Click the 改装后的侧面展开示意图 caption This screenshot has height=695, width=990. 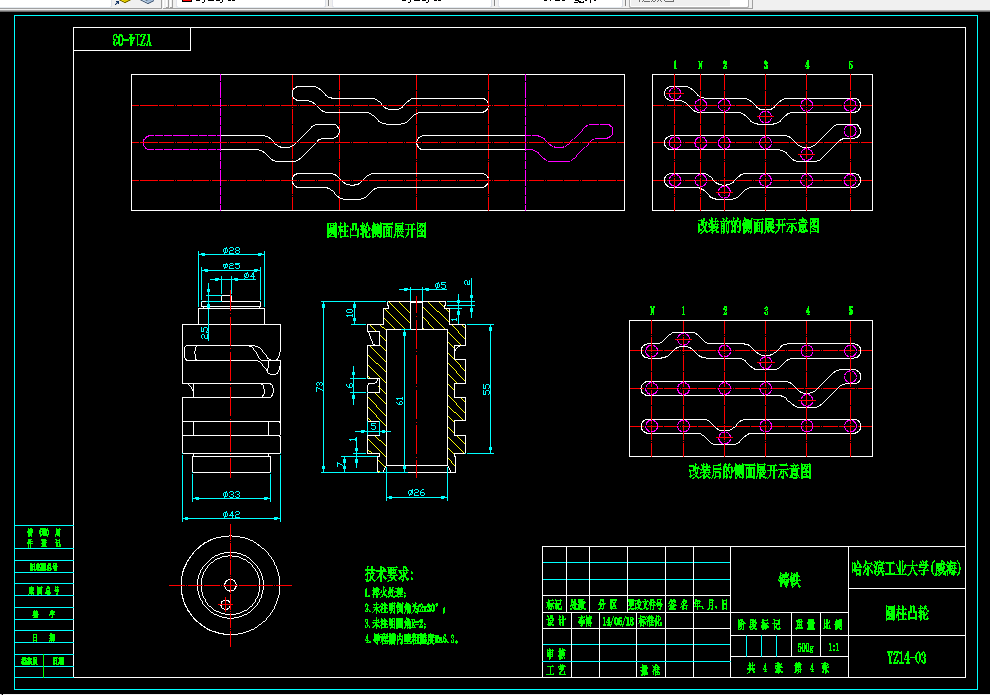point(749,472)
